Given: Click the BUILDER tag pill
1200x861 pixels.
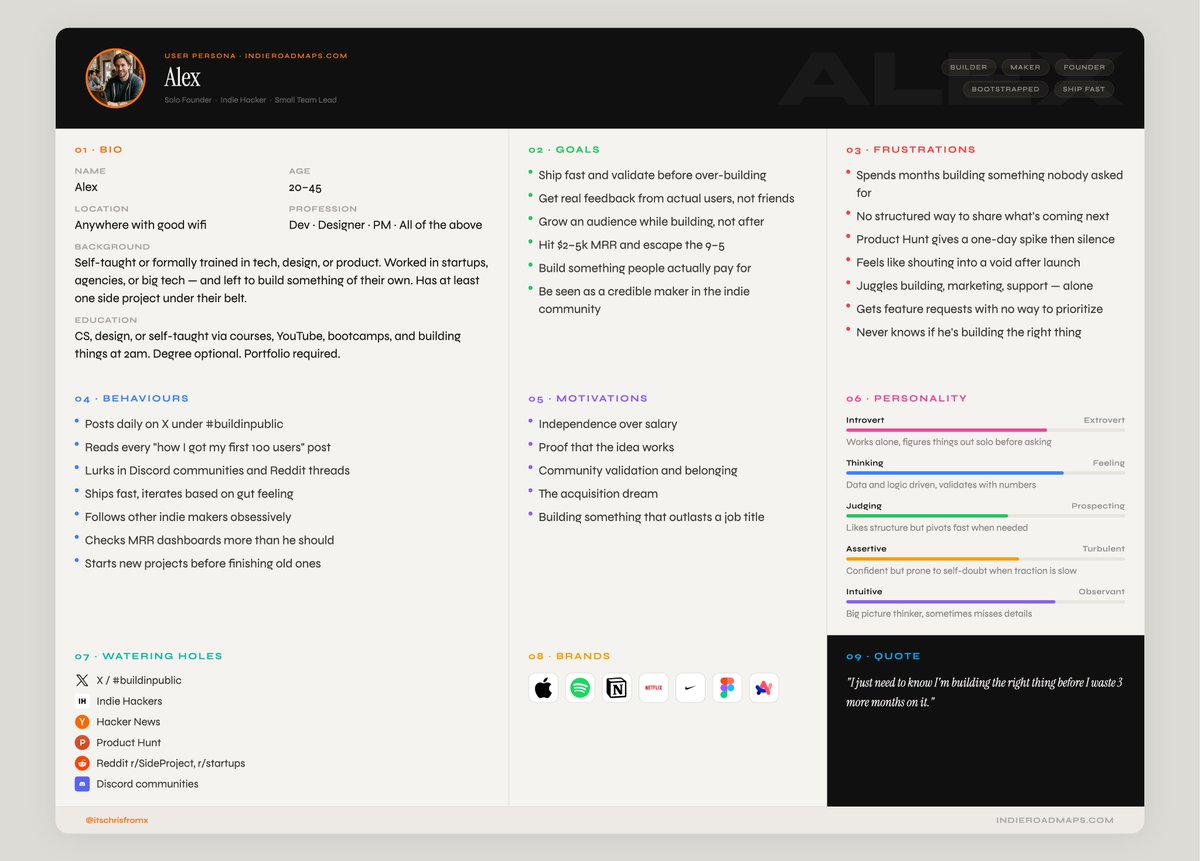Looking at the screenshot, I should coord(968,67).
